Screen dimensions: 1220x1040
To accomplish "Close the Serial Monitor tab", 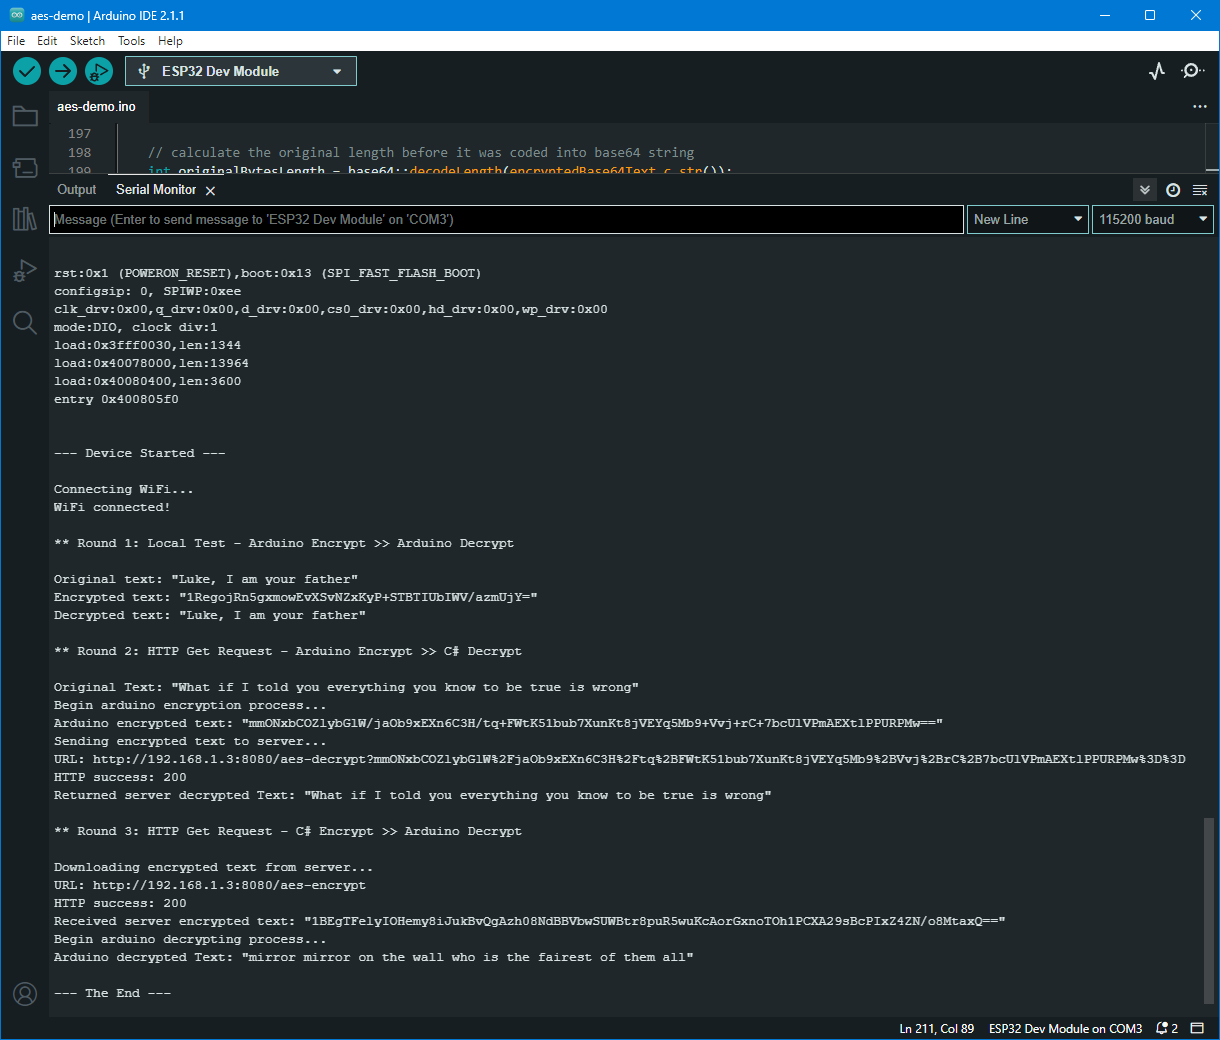I will [210, 191].
